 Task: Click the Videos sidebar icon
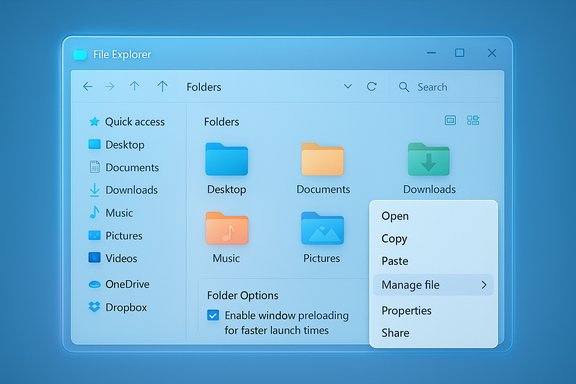pos(94,258)
